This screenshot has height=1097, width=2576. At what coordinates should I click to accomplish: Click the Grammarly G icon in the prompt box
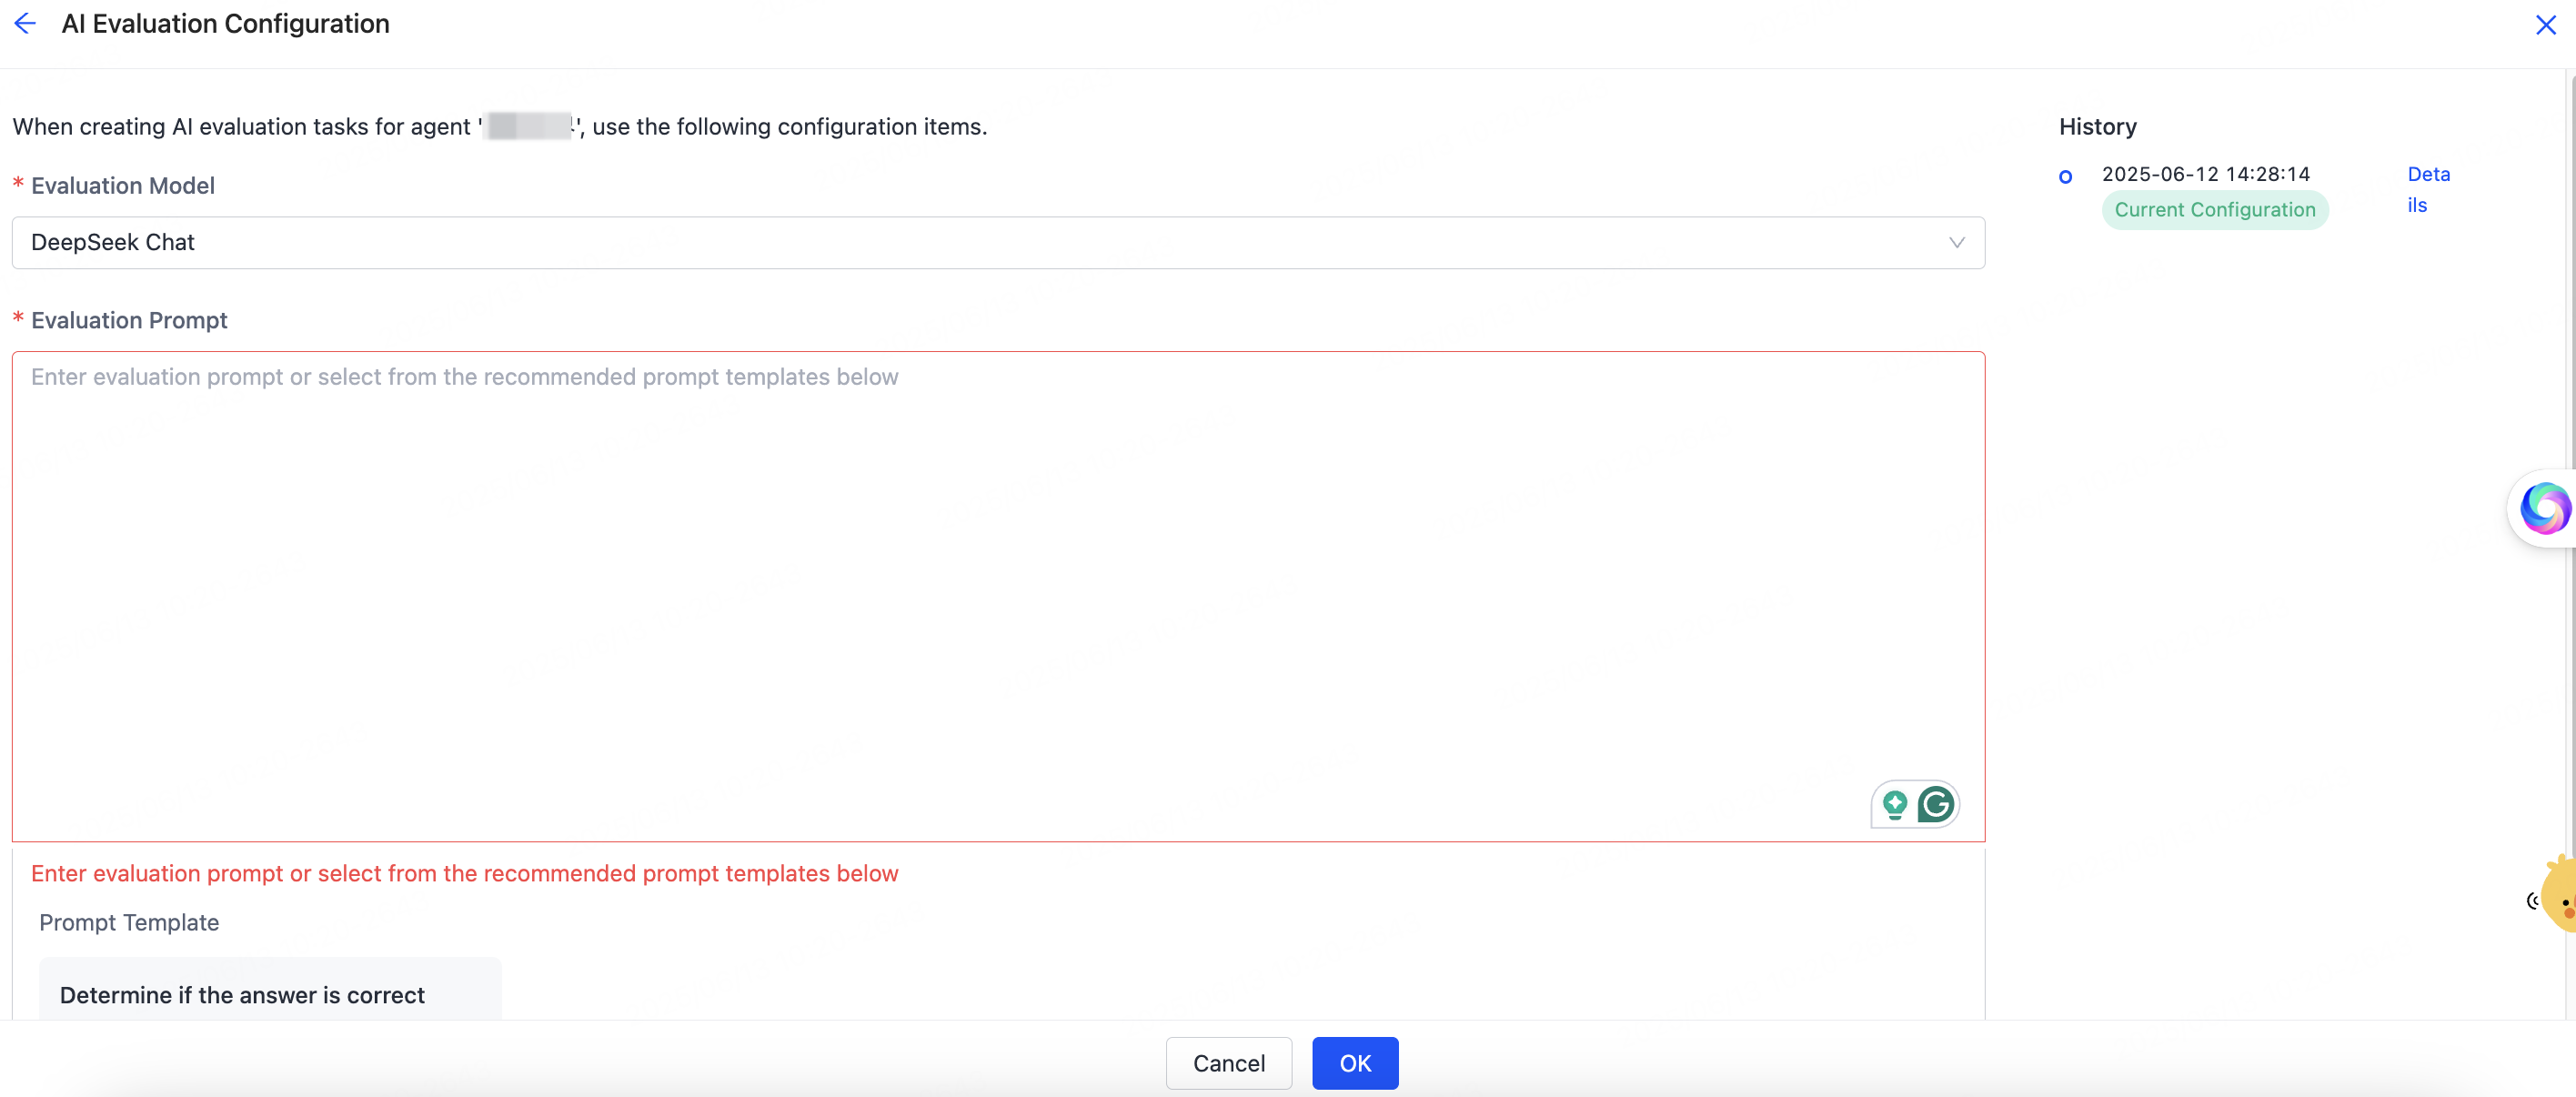pos(1936,804)
